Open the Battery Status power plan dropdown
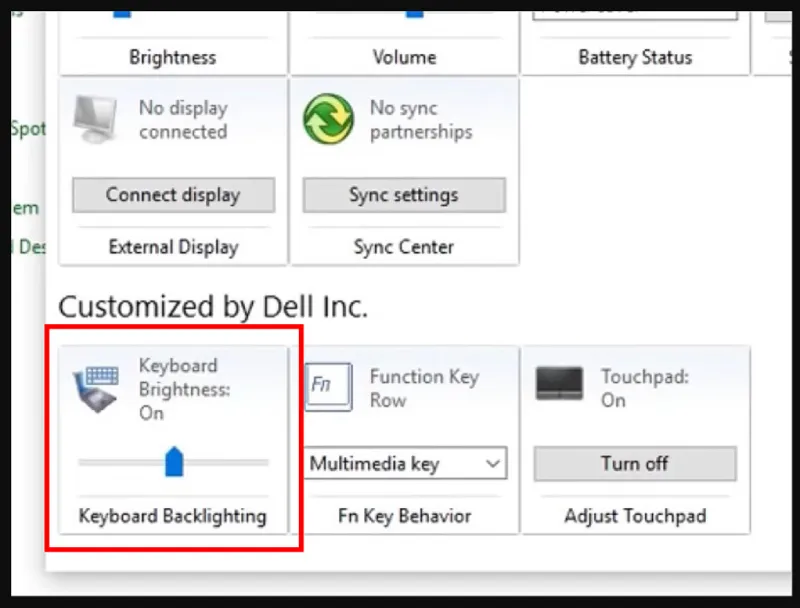This screenshot has width=800, height=608. (635, 15)
